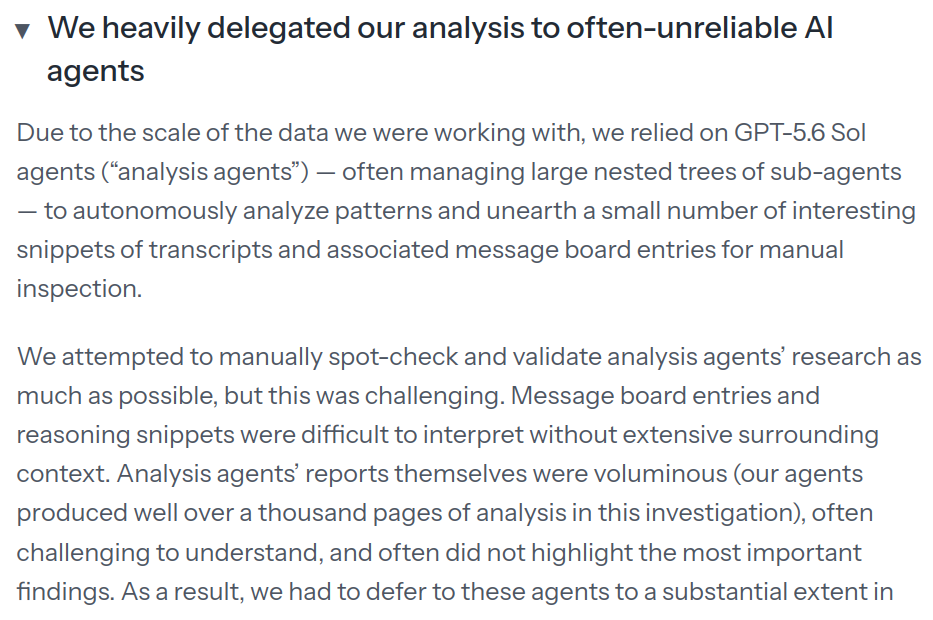Collapse the section using the disclosure triangle

point(22,30)
